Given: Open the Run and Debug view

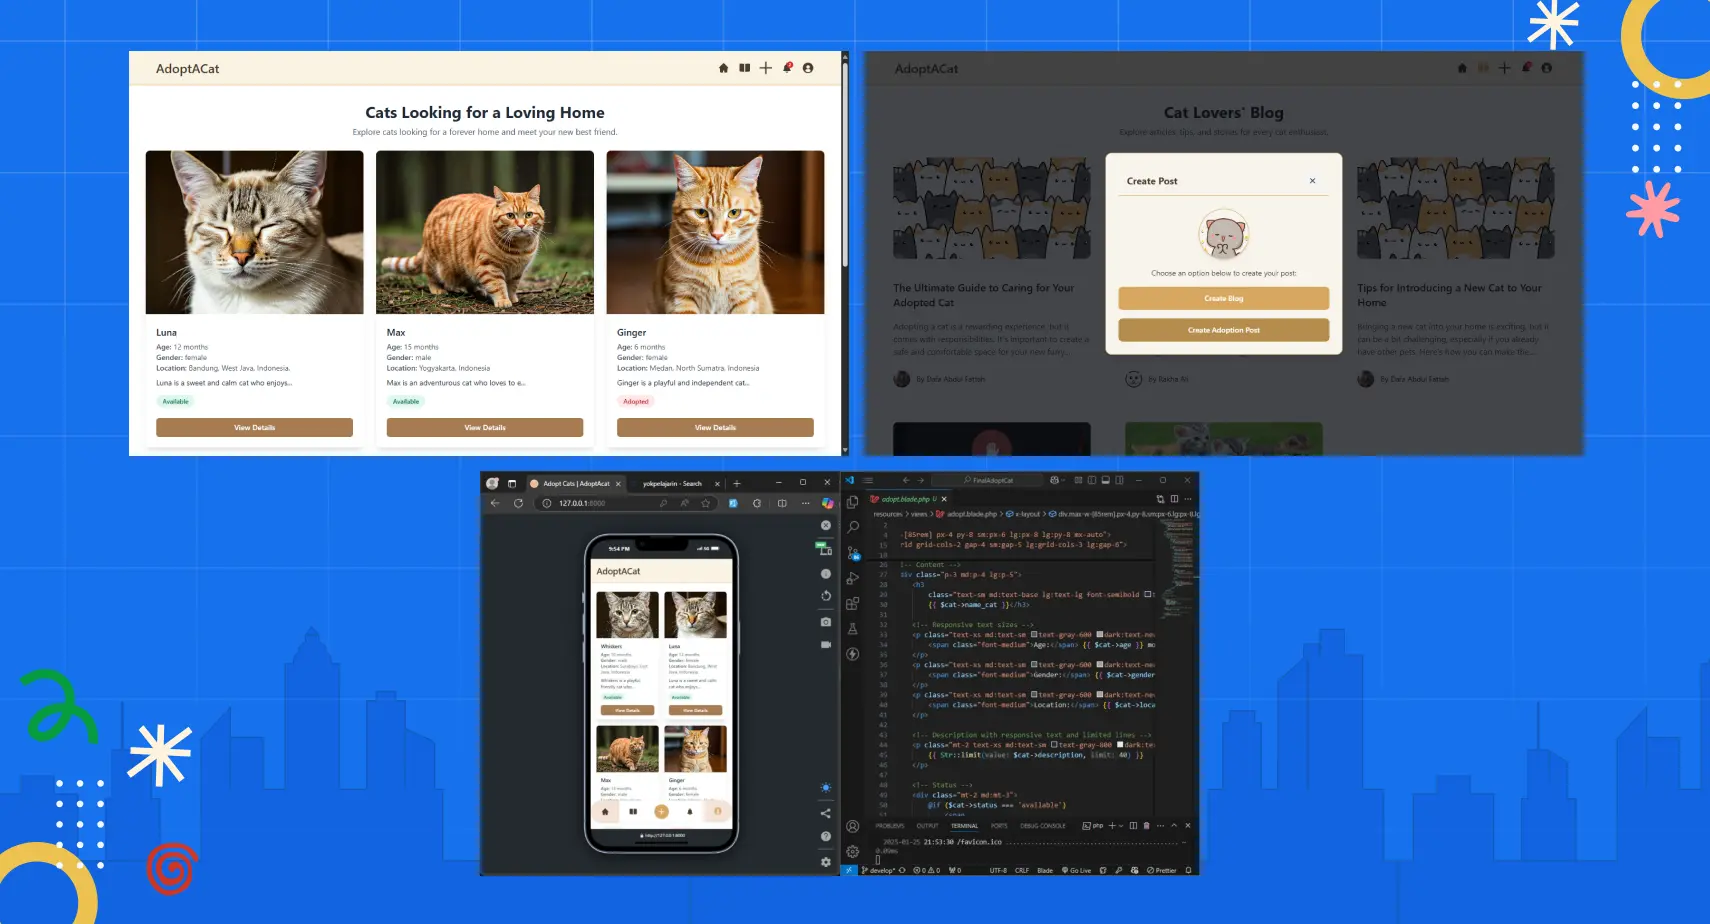Looking at the screenshot, I should tap(853, 578).
